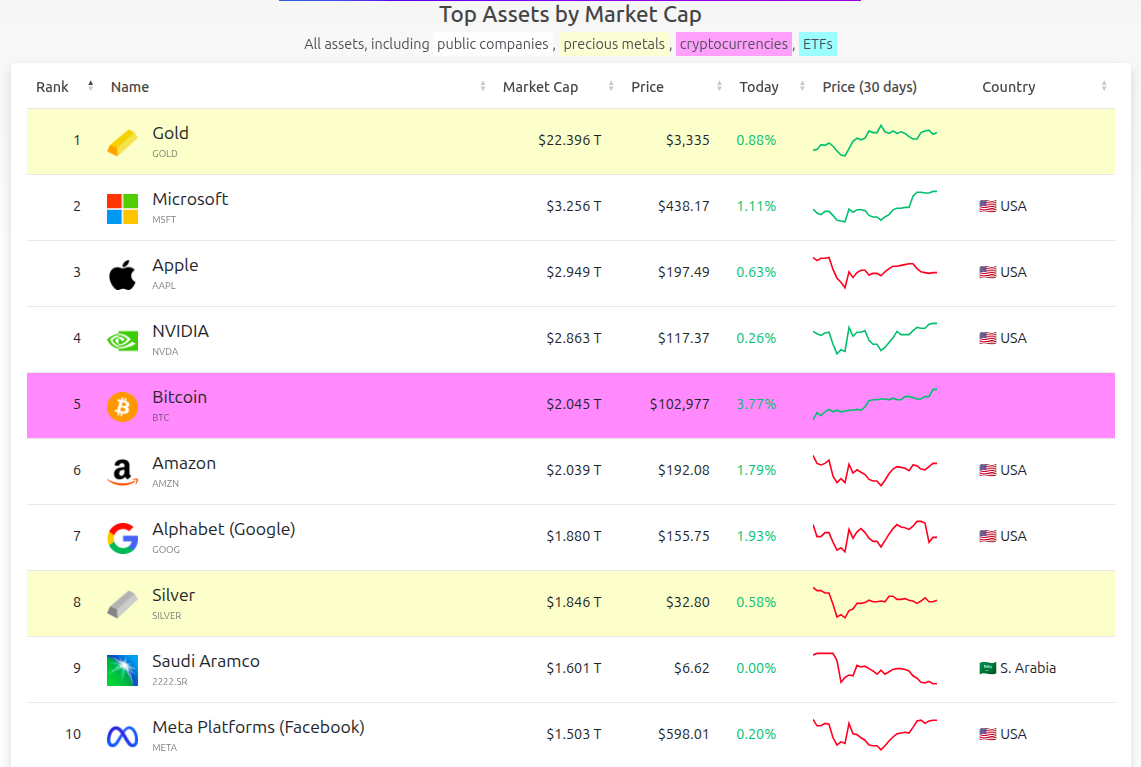Click the Gold bar icon
The height and width of the screenshot is (767, 1141).
click(122, 143)
